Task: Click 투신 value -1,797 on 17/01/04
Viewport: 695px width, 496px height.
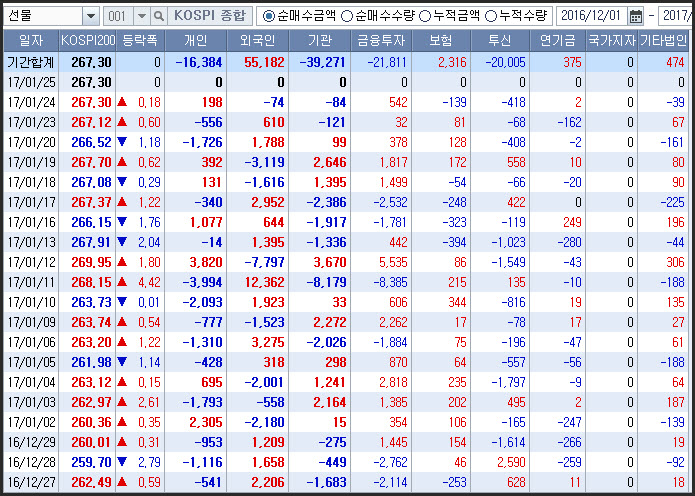Action: [x=509, y=383]
